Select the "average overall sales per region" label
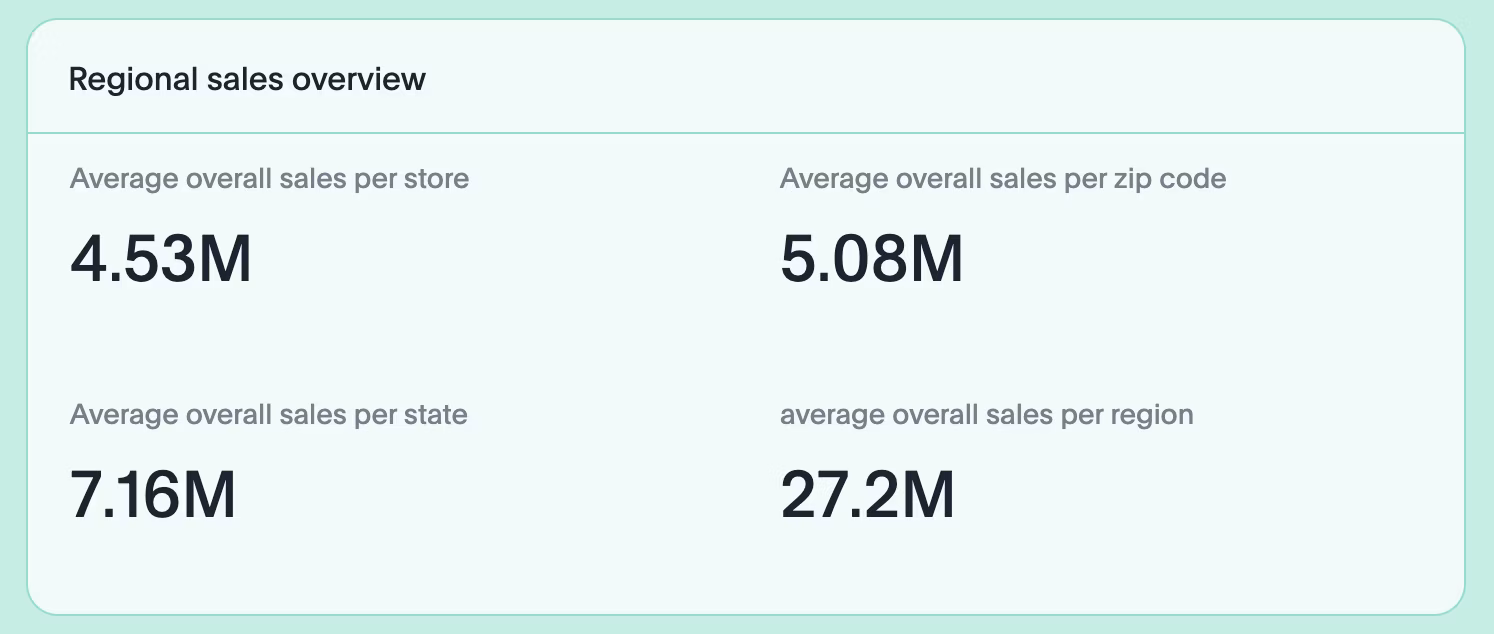 [986, 414]
